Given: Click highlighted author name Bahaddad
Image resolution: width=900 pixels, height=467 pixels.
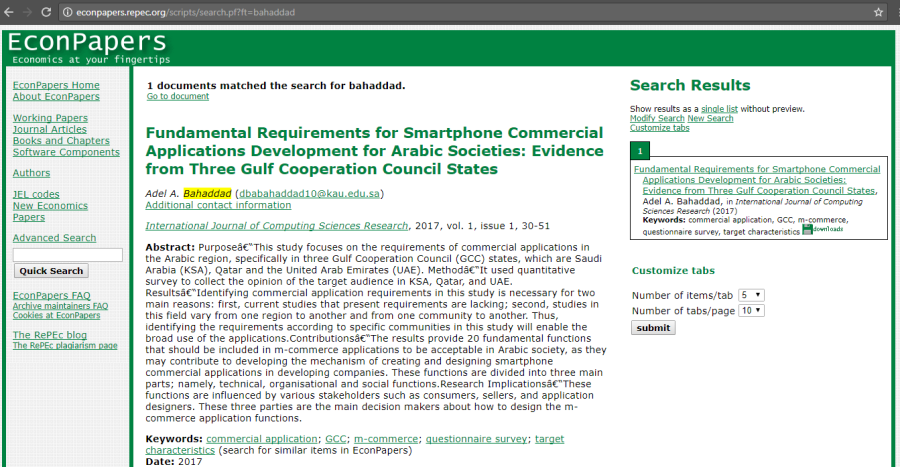Looking at the screenshot, I should [x=207, y=193].
